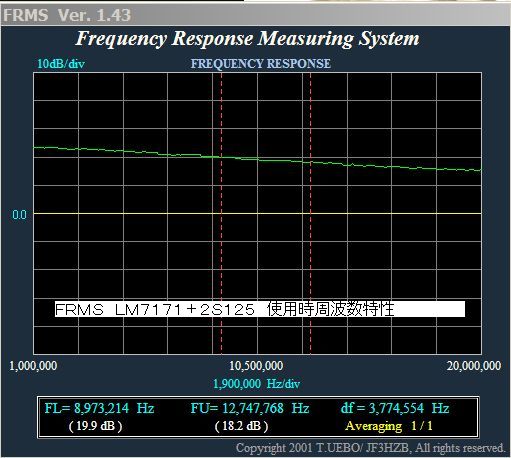Select the FU= 12,747,768 Hz readout
Screen dimensions: 511x458
(x=250, y=408)
